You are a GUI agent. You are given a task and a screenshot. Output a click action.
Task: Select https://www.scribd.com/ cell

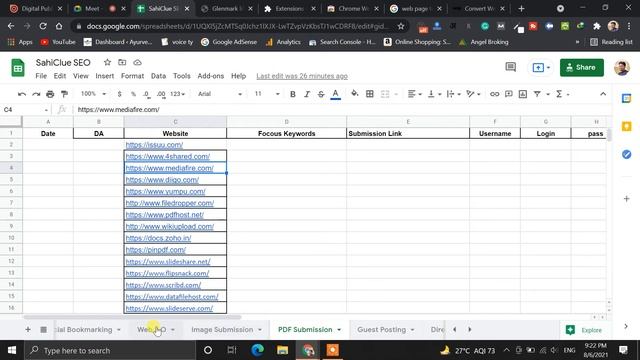(x=175, y=285)
